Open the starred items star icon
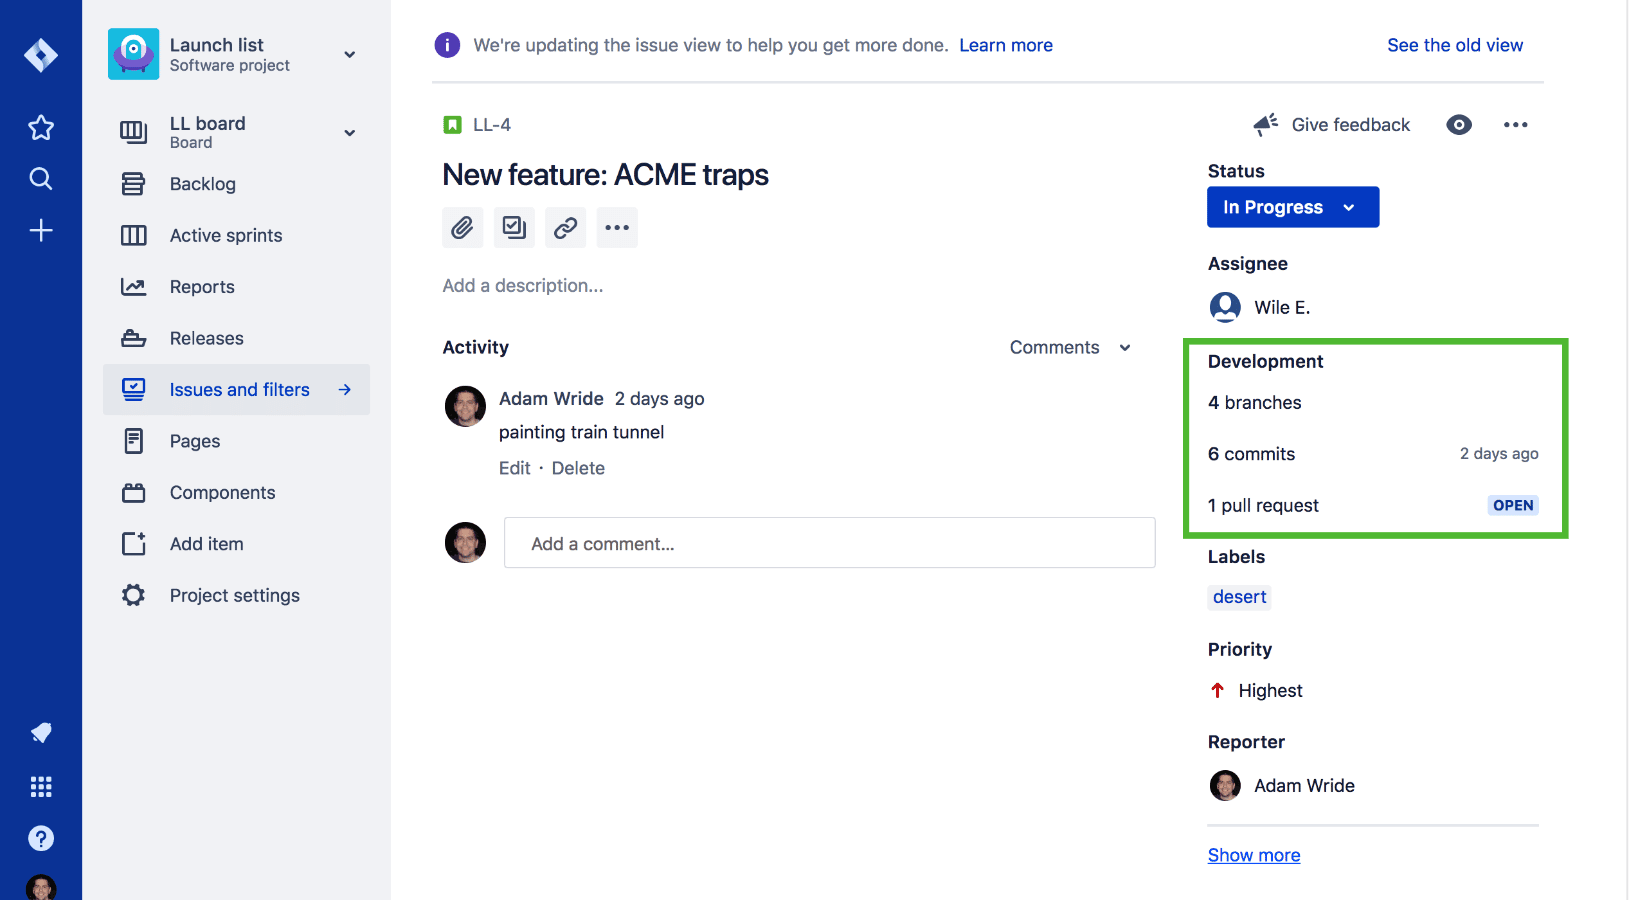 click(41, 127)
